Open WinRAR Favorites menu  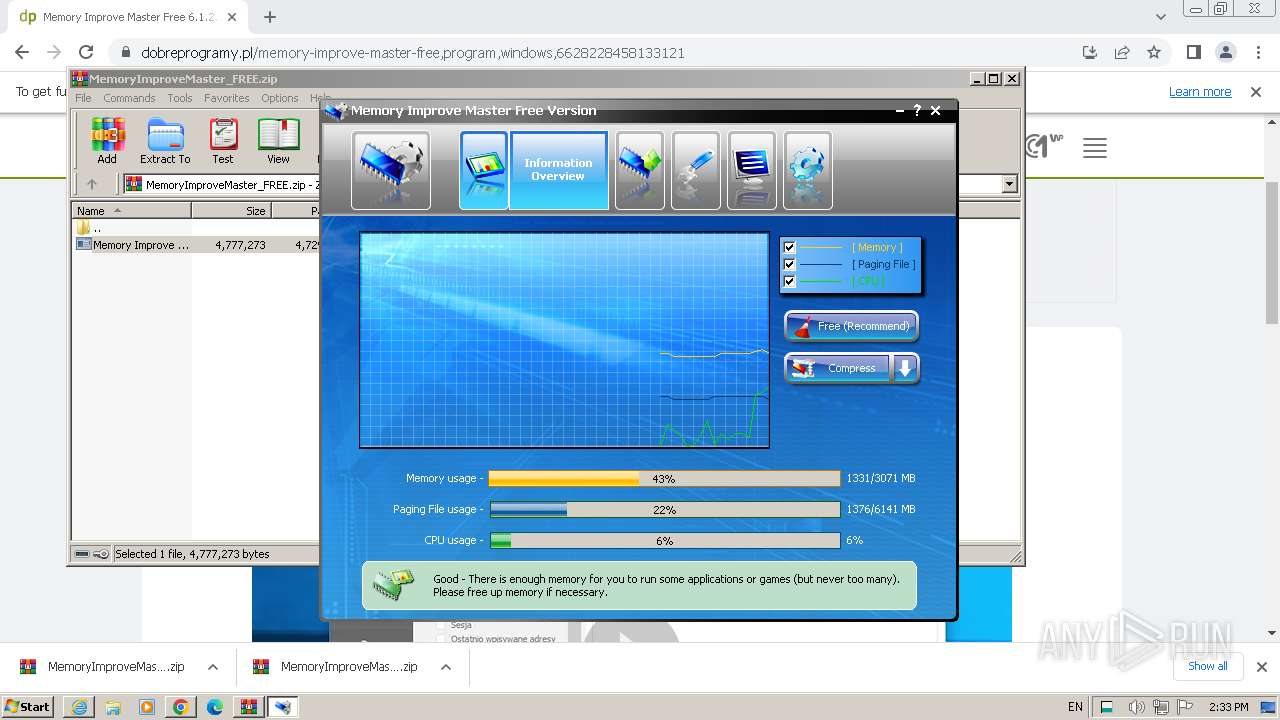point(227,98)
